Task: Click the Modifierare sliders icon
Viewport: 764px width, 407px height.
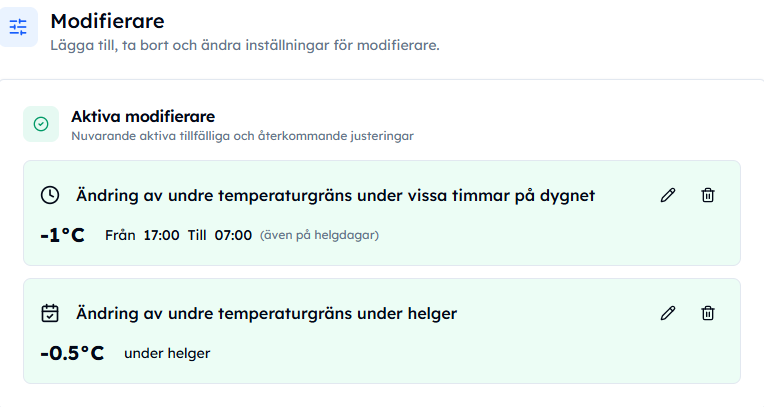Action: coord(19,27)
